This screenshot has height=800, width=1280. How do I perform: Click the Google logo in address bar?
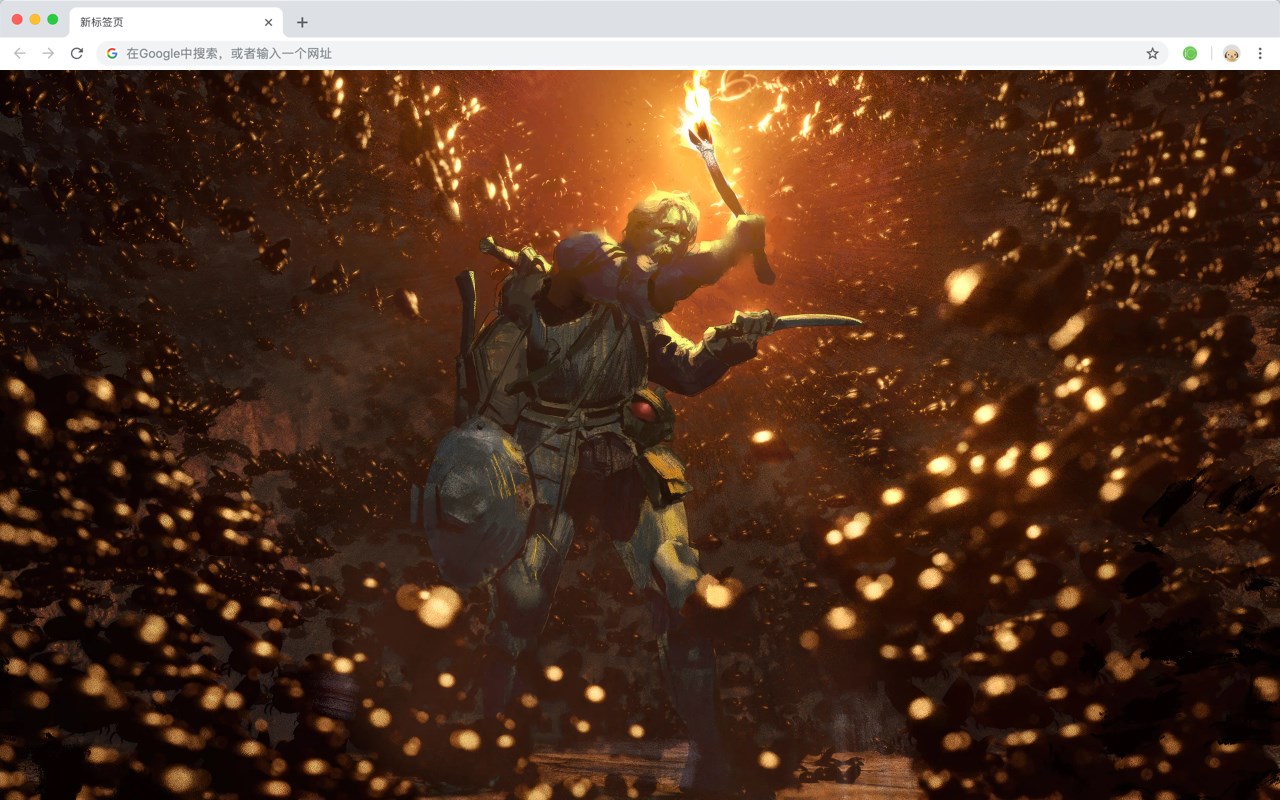[112, 53]
